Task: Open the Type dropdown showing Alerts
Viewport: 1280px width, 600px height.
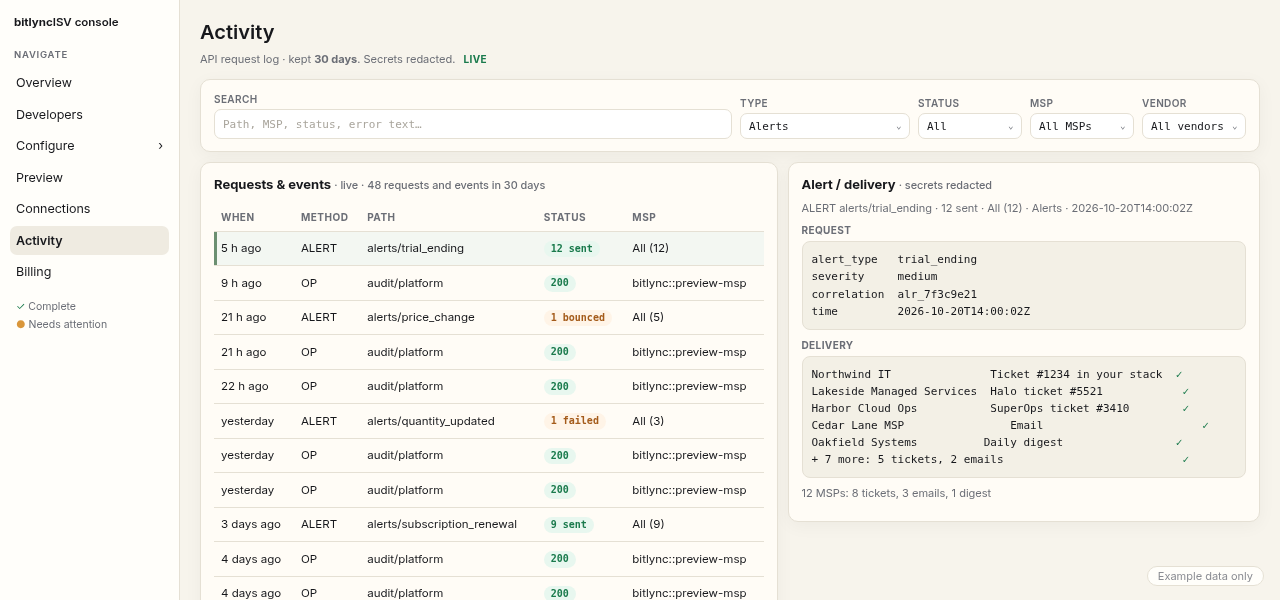Action: pyautogui.click(x=825, y=126)
